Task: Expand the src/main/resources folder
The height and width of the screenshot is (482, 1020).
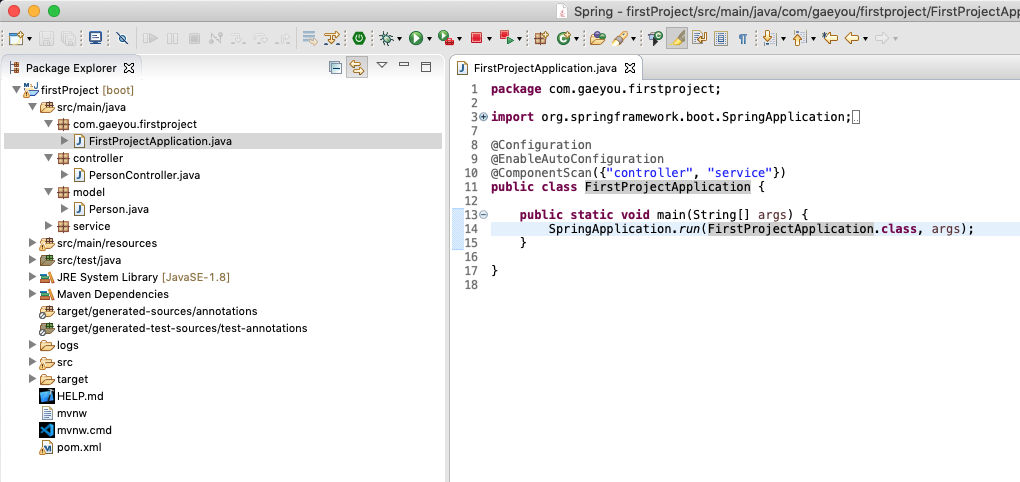Action: coord(33,243)
